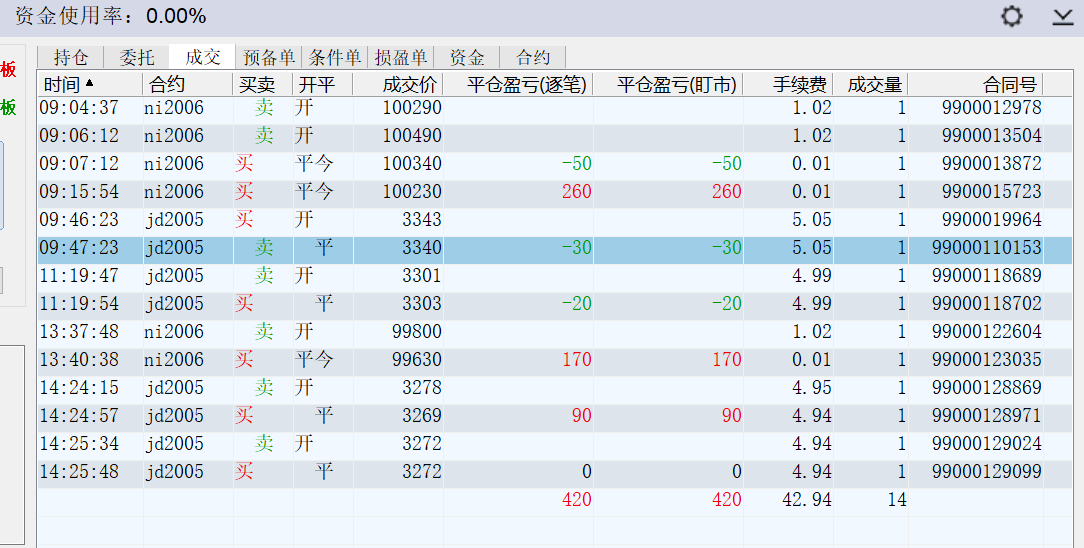Sort by 平仓盈亏(逐笔) column header

[x=518, y=84]
